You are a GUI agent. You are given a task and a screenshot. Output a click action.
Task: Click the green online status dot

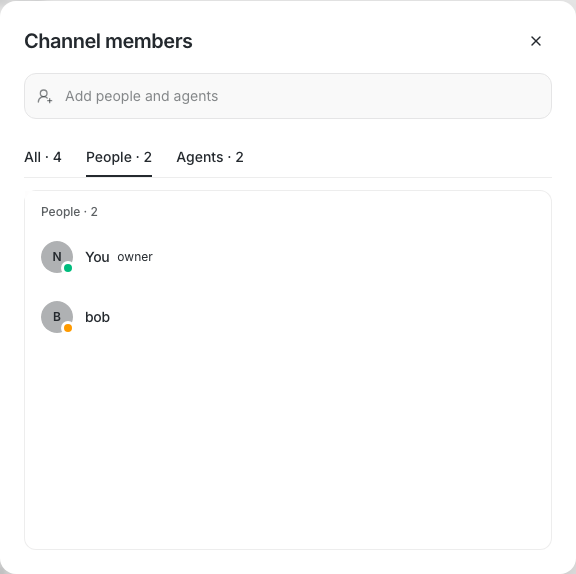tap(68, 268)
